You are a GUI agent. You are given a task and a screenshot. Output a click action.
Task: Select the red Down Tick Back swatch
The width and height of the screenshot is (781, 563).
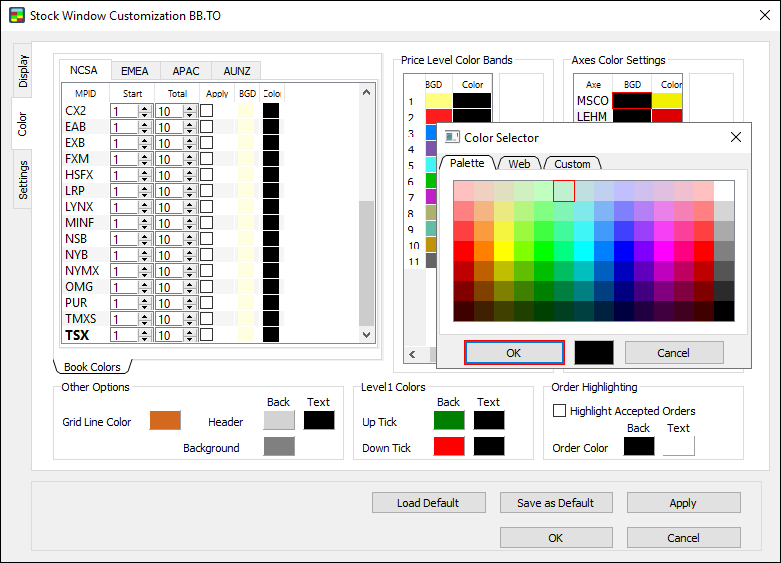449,447
